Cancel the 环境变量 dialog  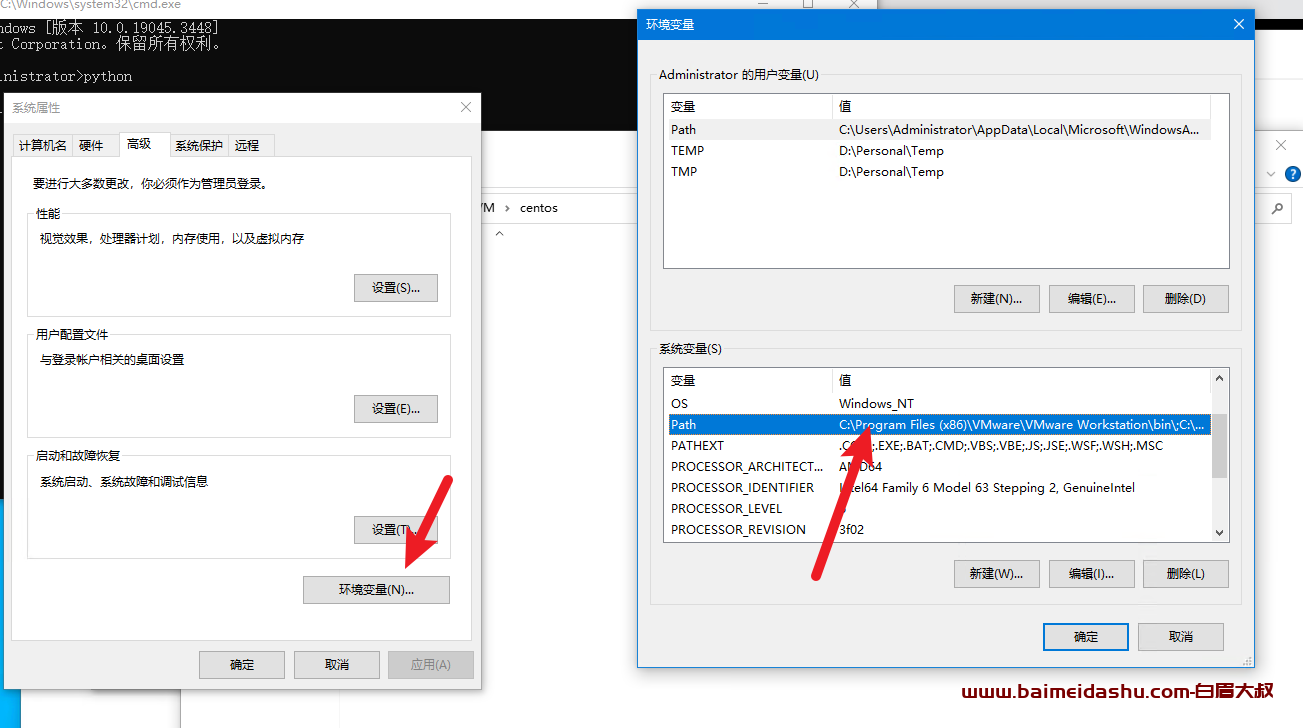(1181, 637)
